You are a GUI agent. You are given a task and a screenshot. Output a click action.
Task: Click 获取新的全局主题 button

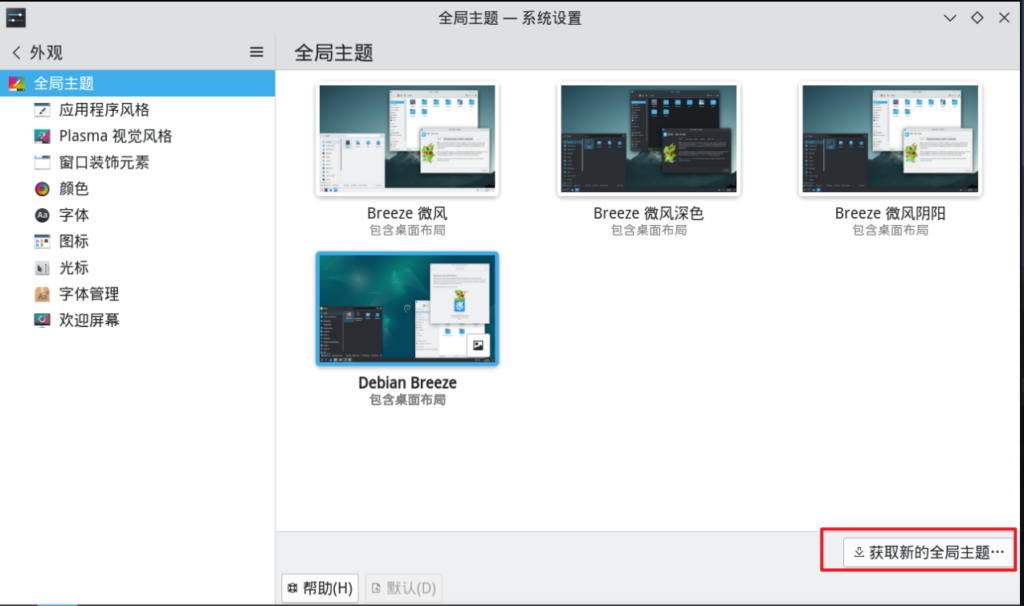click(x=927, y=552)
